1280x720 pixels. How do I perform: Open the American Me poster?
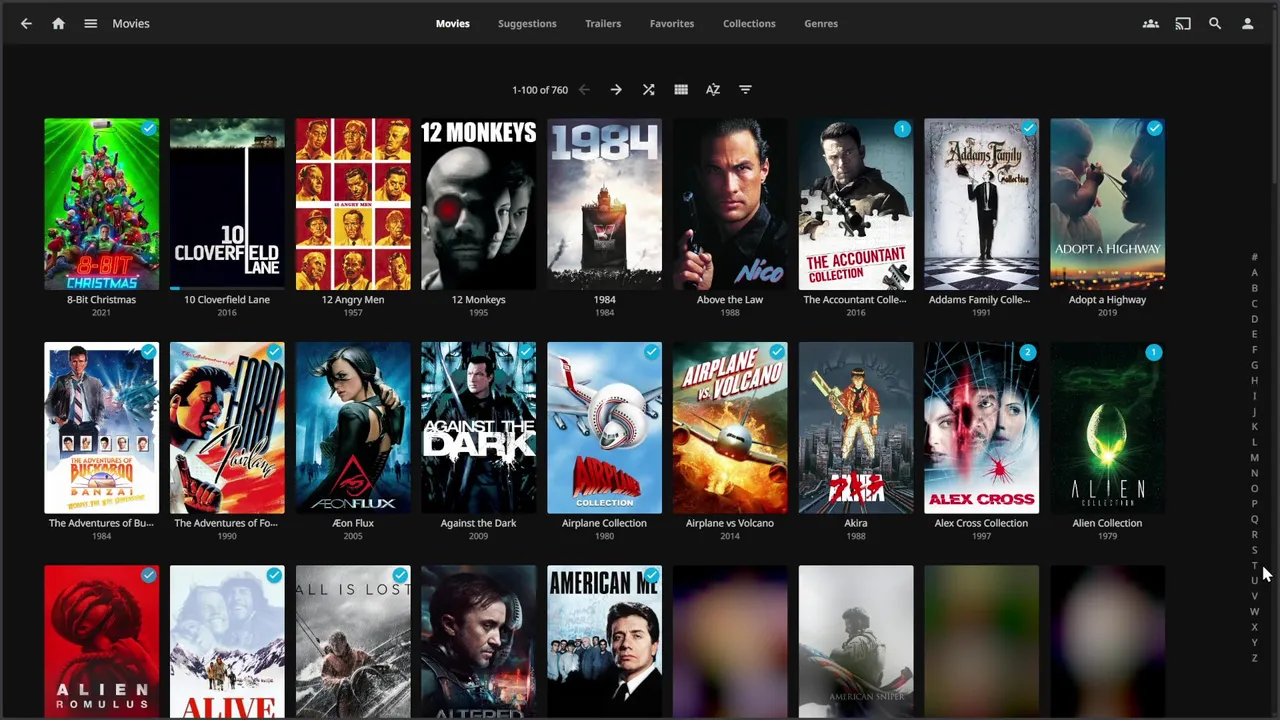click(x=604, y=642)
